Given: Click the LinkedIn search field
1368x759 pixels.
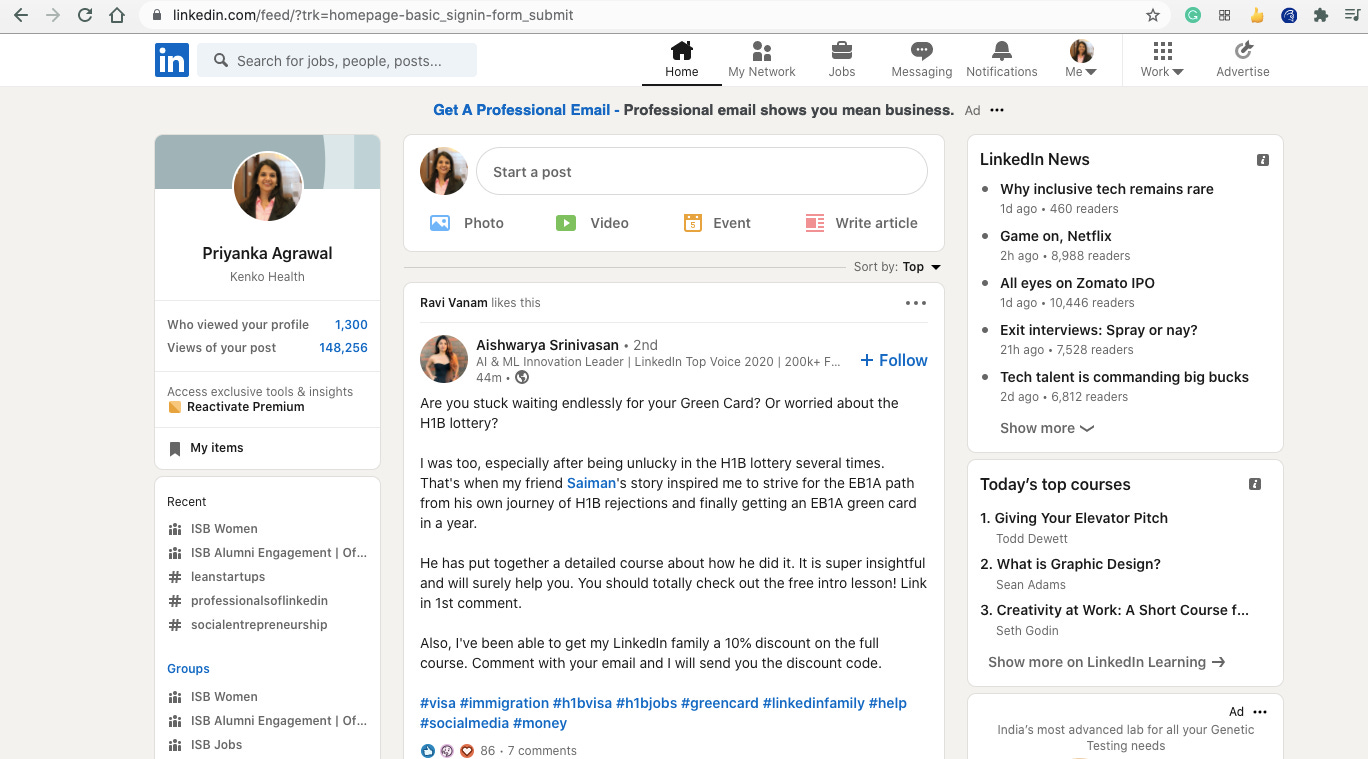Looking at the screenshot, I should click(x=337, y=61).
